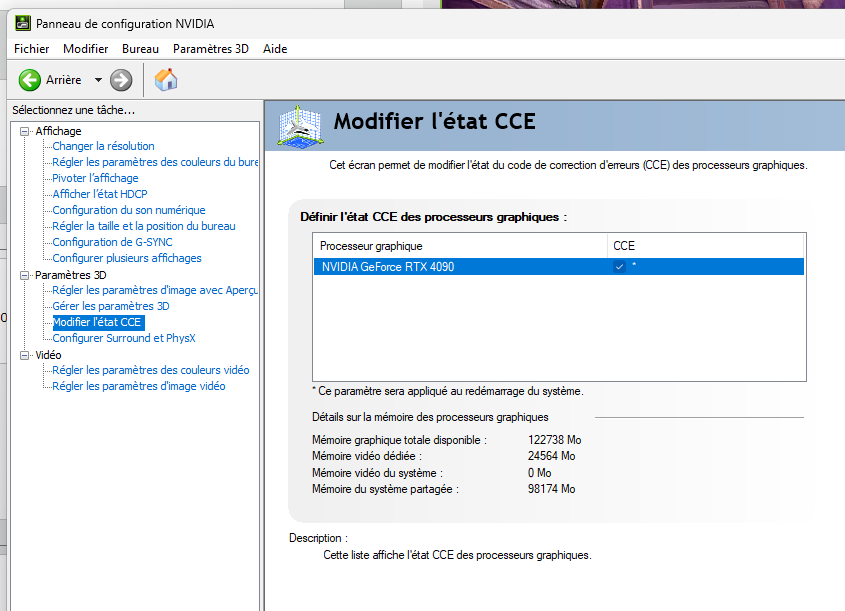This screenshot has height=611, width=845.
Task: Open the Aide menu
Action: tap(275, 49)
